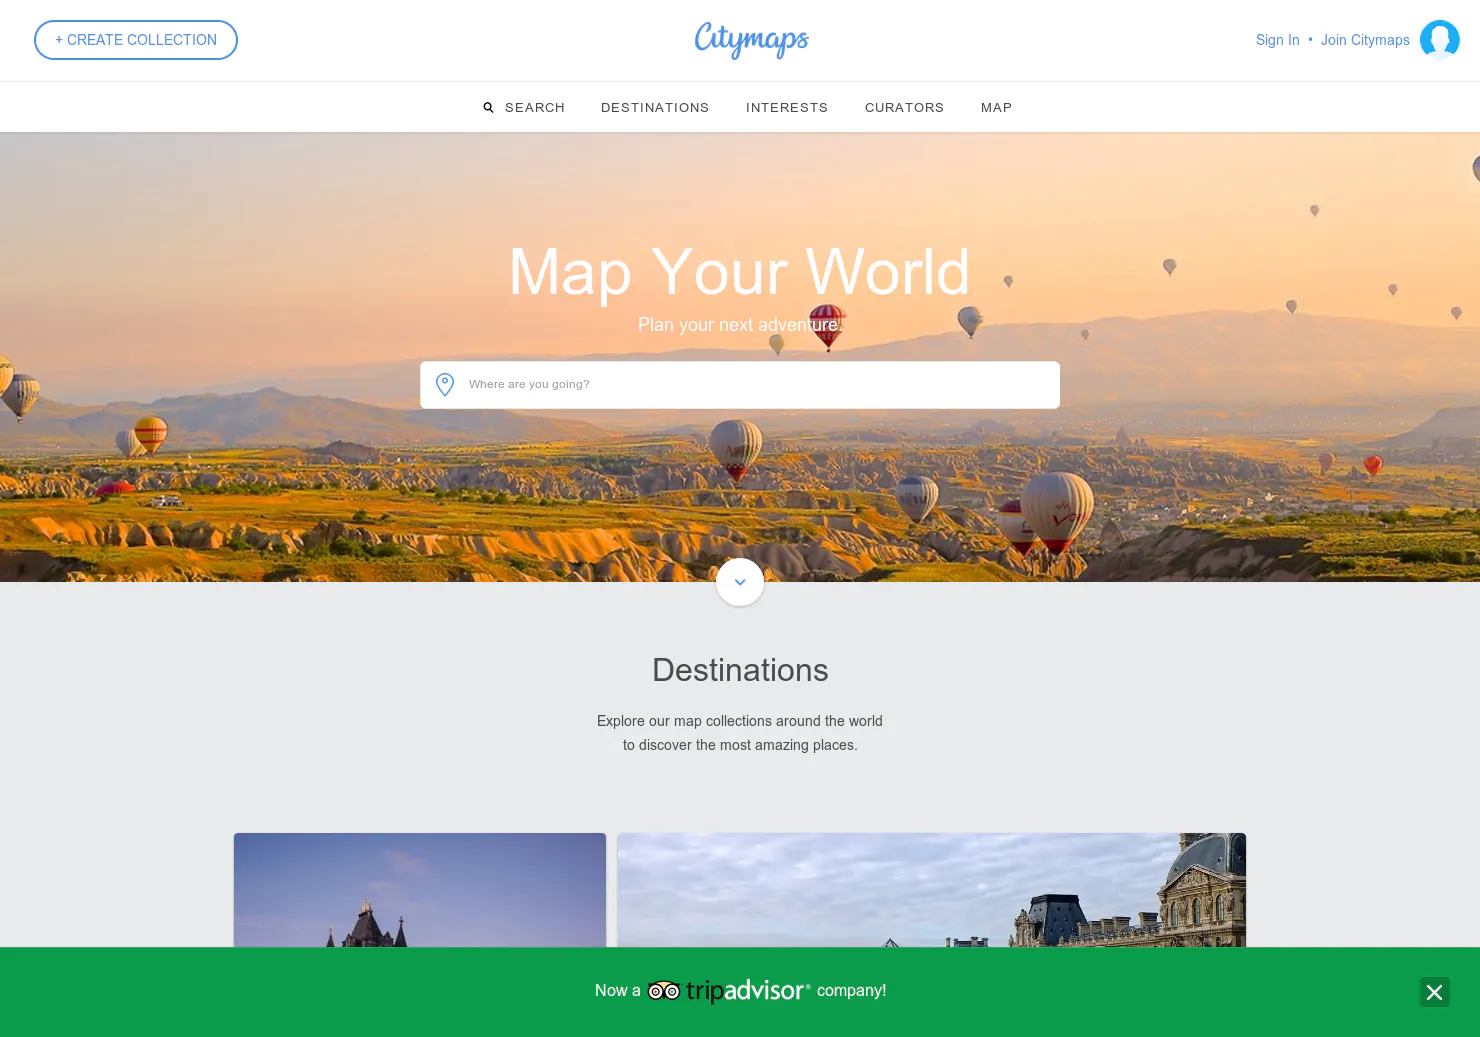
Task: Click the search magnifier icon
Action: point(488,107)
